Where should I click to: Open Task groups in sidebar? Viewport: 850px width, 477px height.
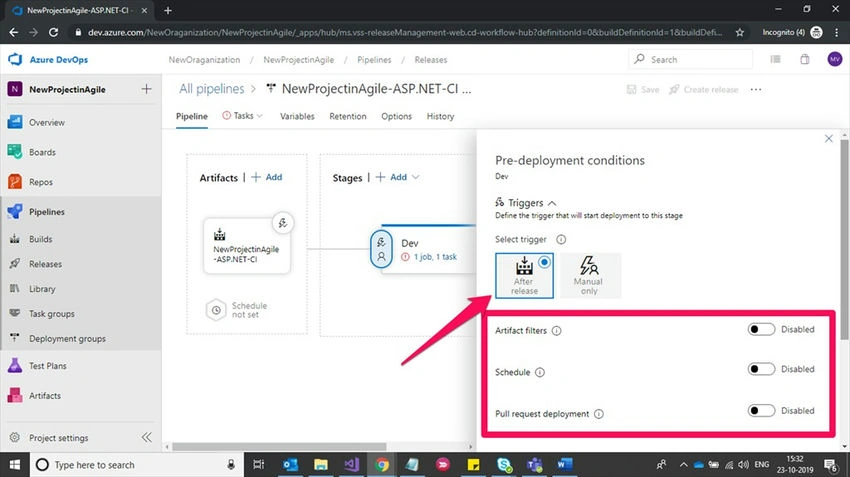click(x=52, y=314)
